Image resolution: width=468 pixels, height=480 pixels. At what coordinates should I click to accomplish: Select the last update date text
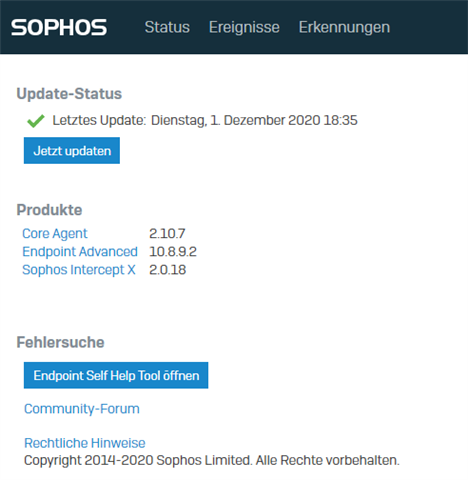pyautogui.click(x=254, y=121)
